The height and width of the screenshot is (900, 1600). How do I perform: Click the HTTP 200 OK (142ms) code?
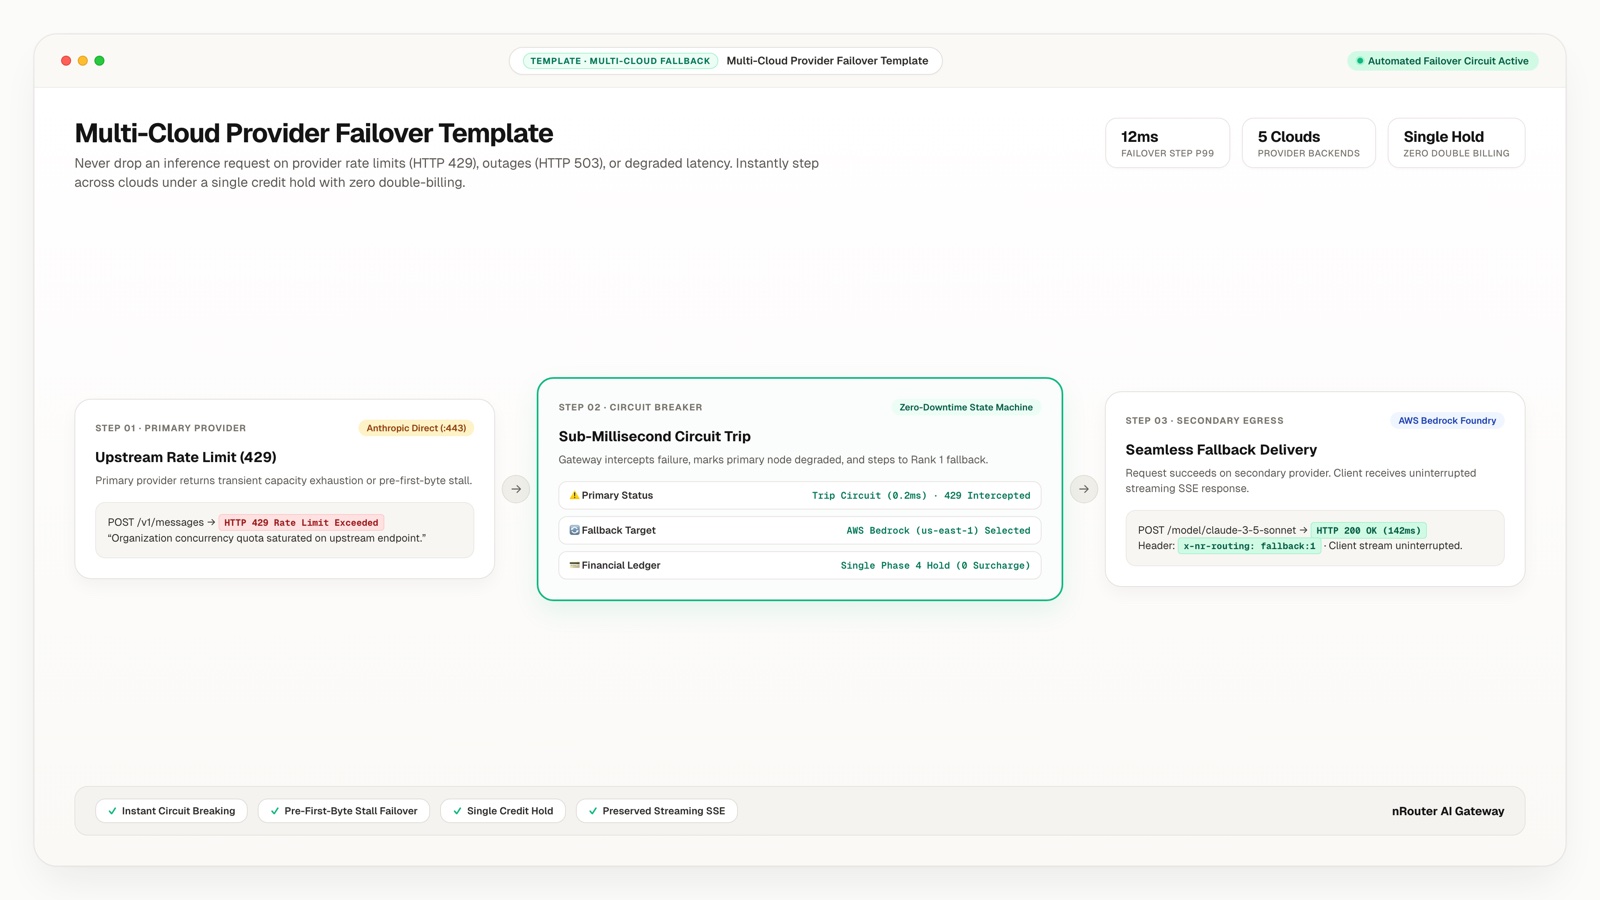pyautogui.click(x=1368, y=531)
